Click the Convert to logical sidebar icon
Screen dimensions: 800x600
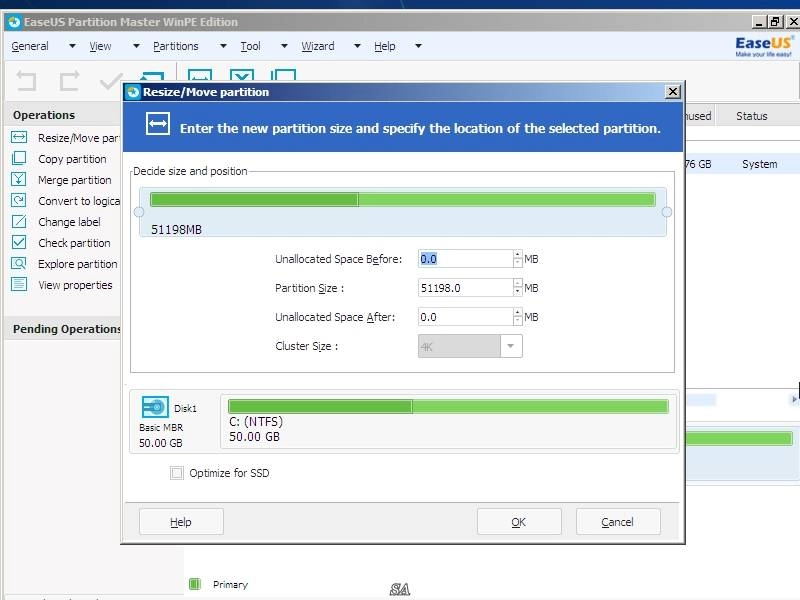19,200
